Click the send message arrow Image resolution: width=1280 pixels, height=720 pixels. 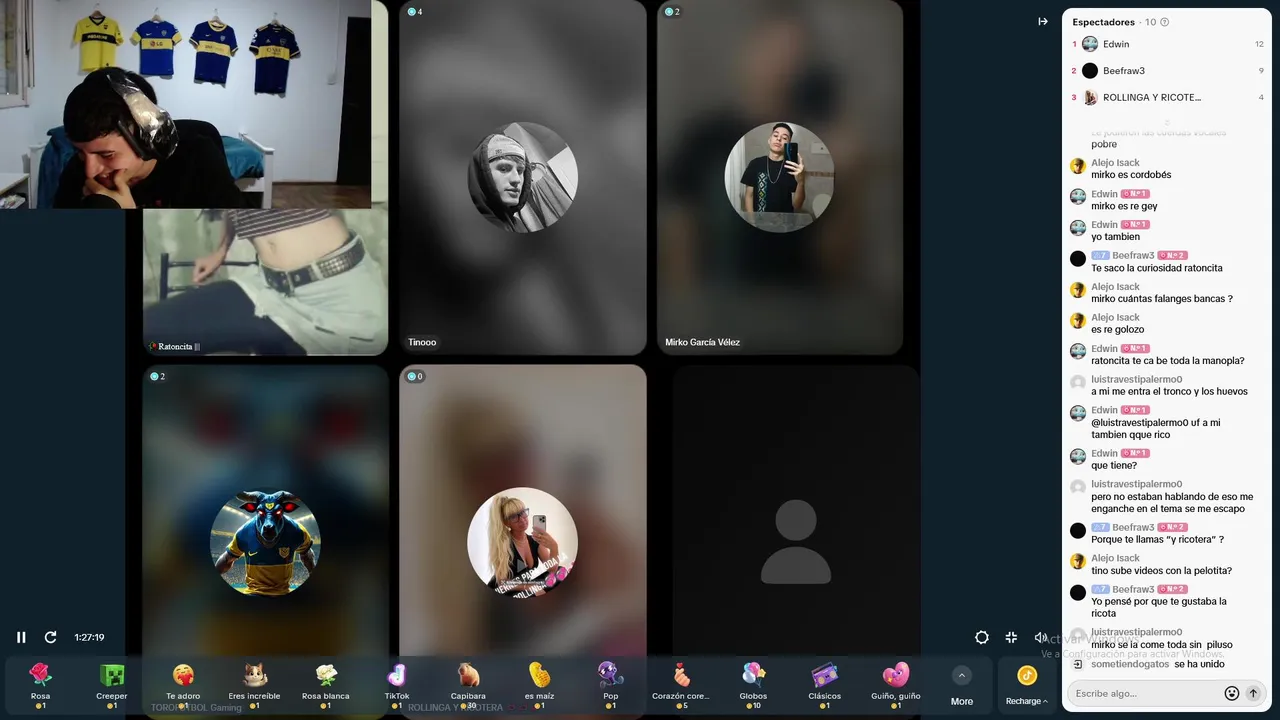click(1253, 693)
